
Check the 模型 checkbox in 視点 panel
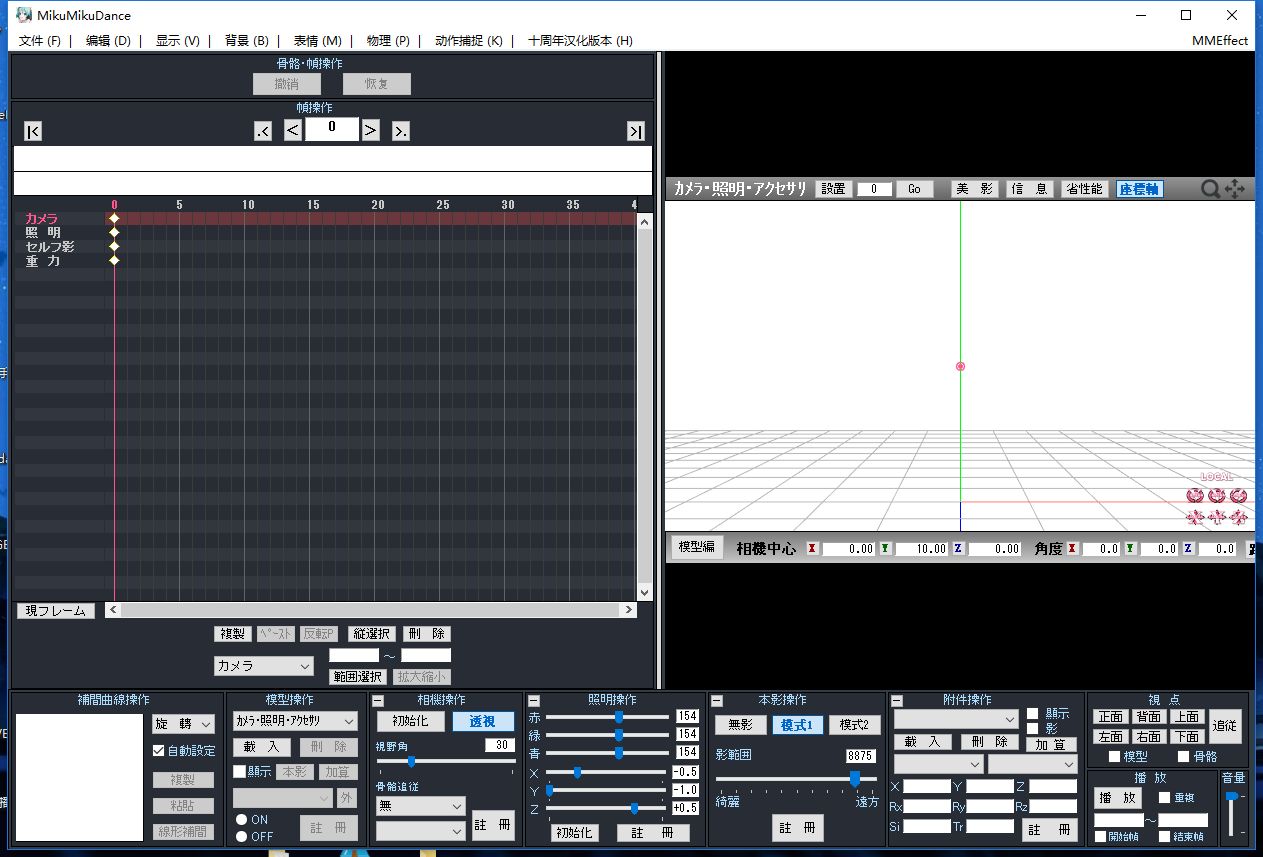tap(1114, 756)
